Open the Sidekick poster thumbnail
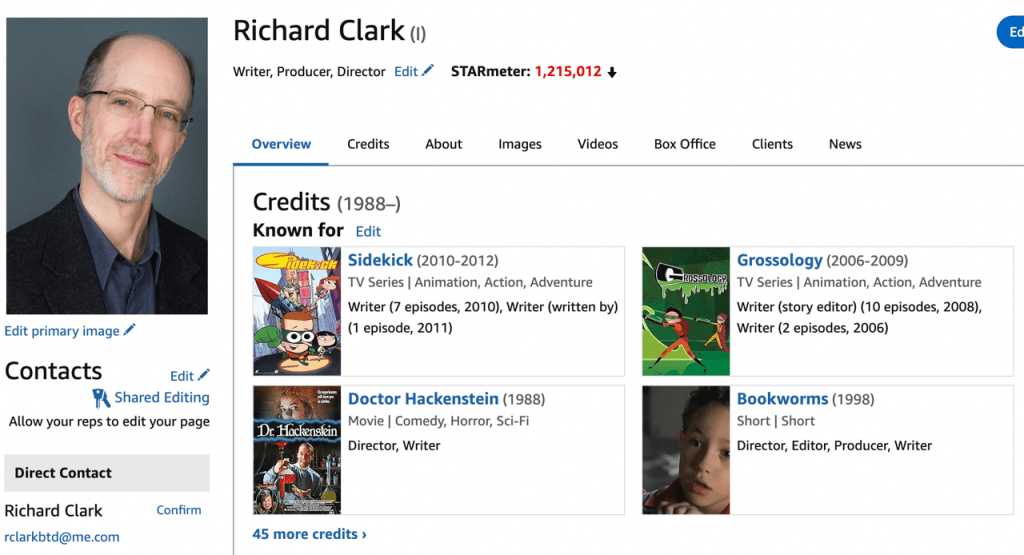The image size is (1024, 555). pyautogui.click(x=297, y=311)
